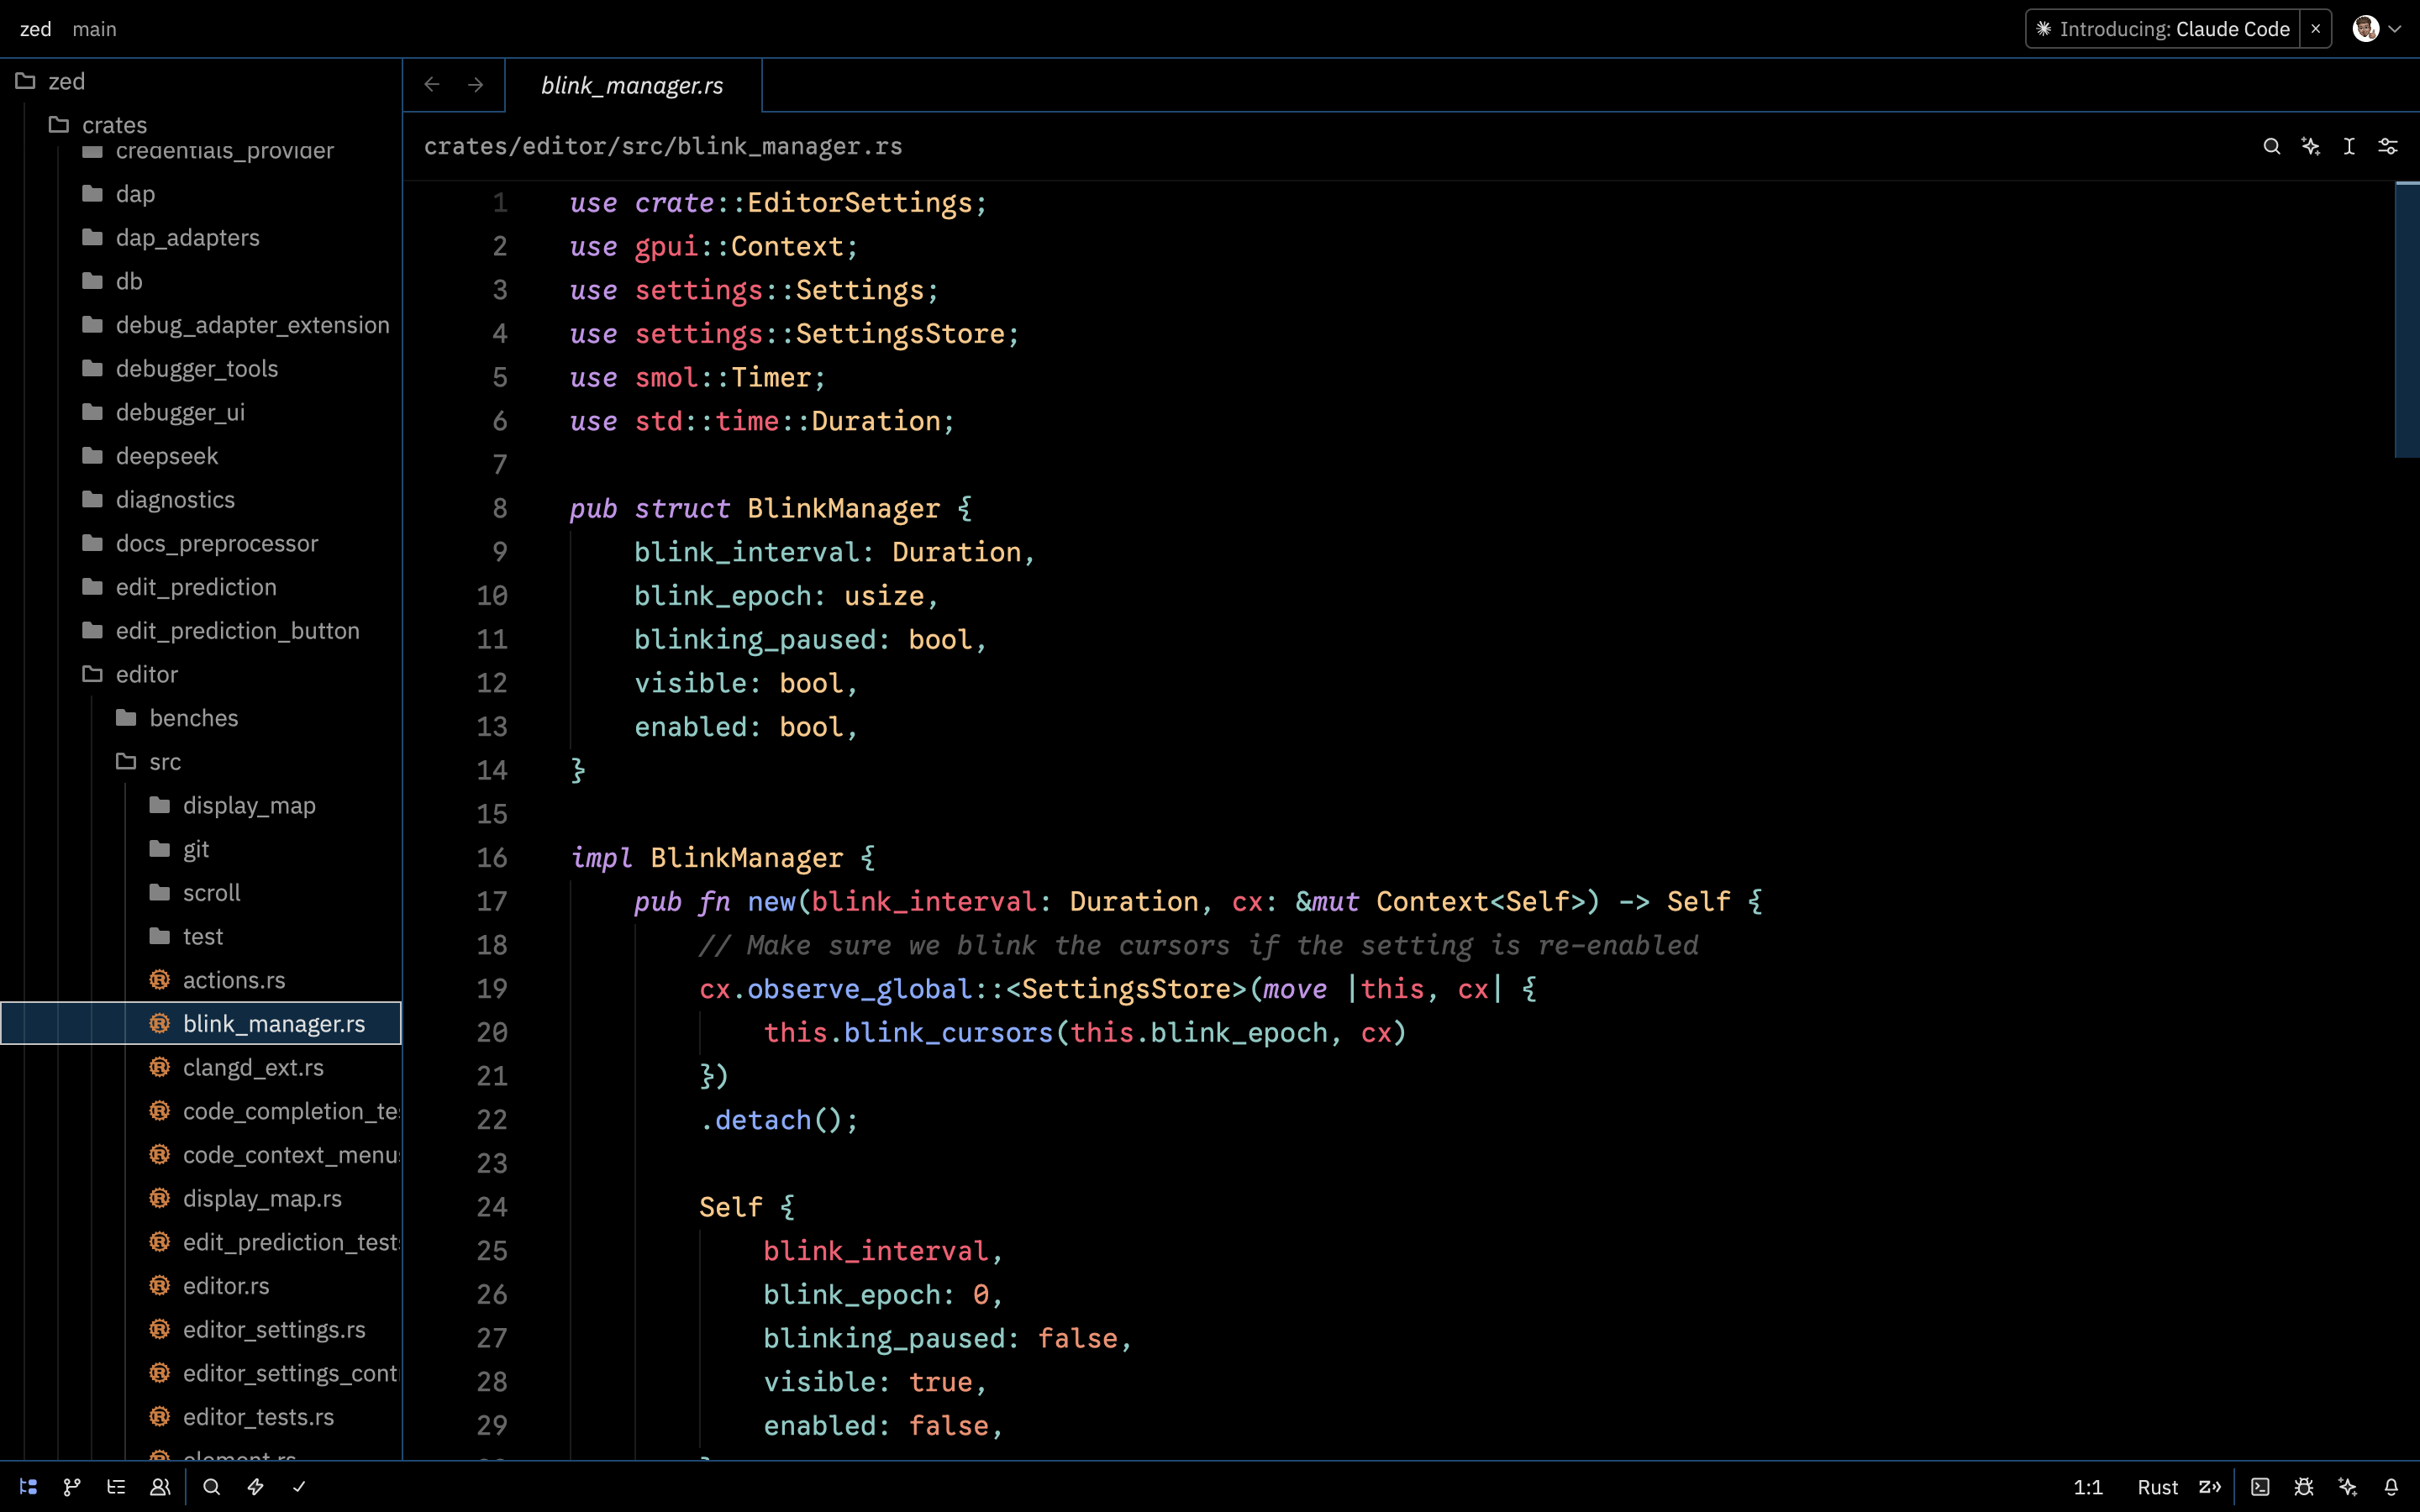Open editor controls sliders icon
The image size is (2420, 1512).
click(2388, 146)
